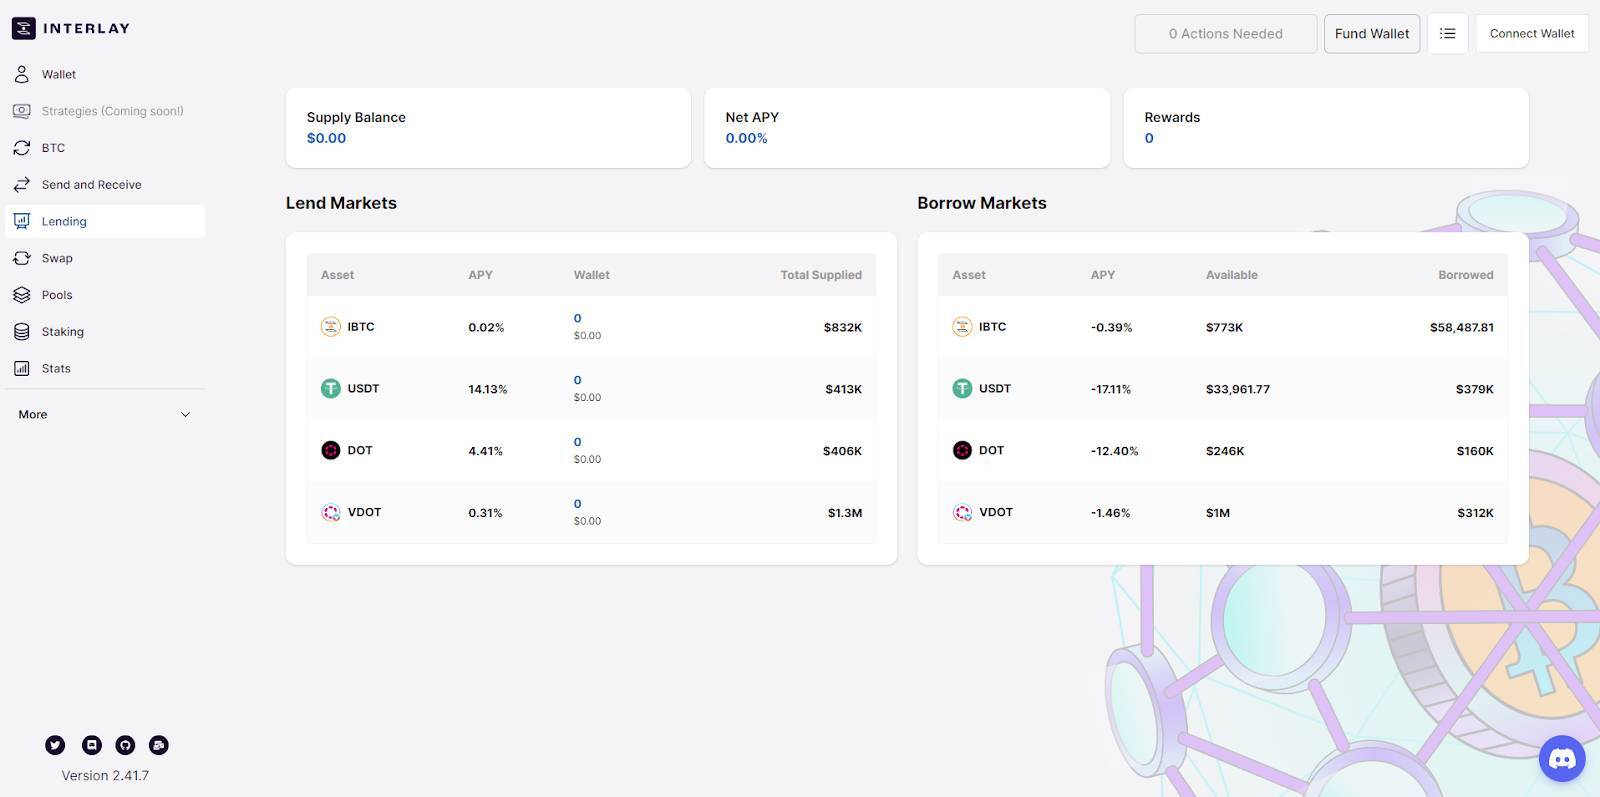Viewport: 1600px width, 797px height.
Task: Click the Borrowed column header
Action: pos(1466,275)
